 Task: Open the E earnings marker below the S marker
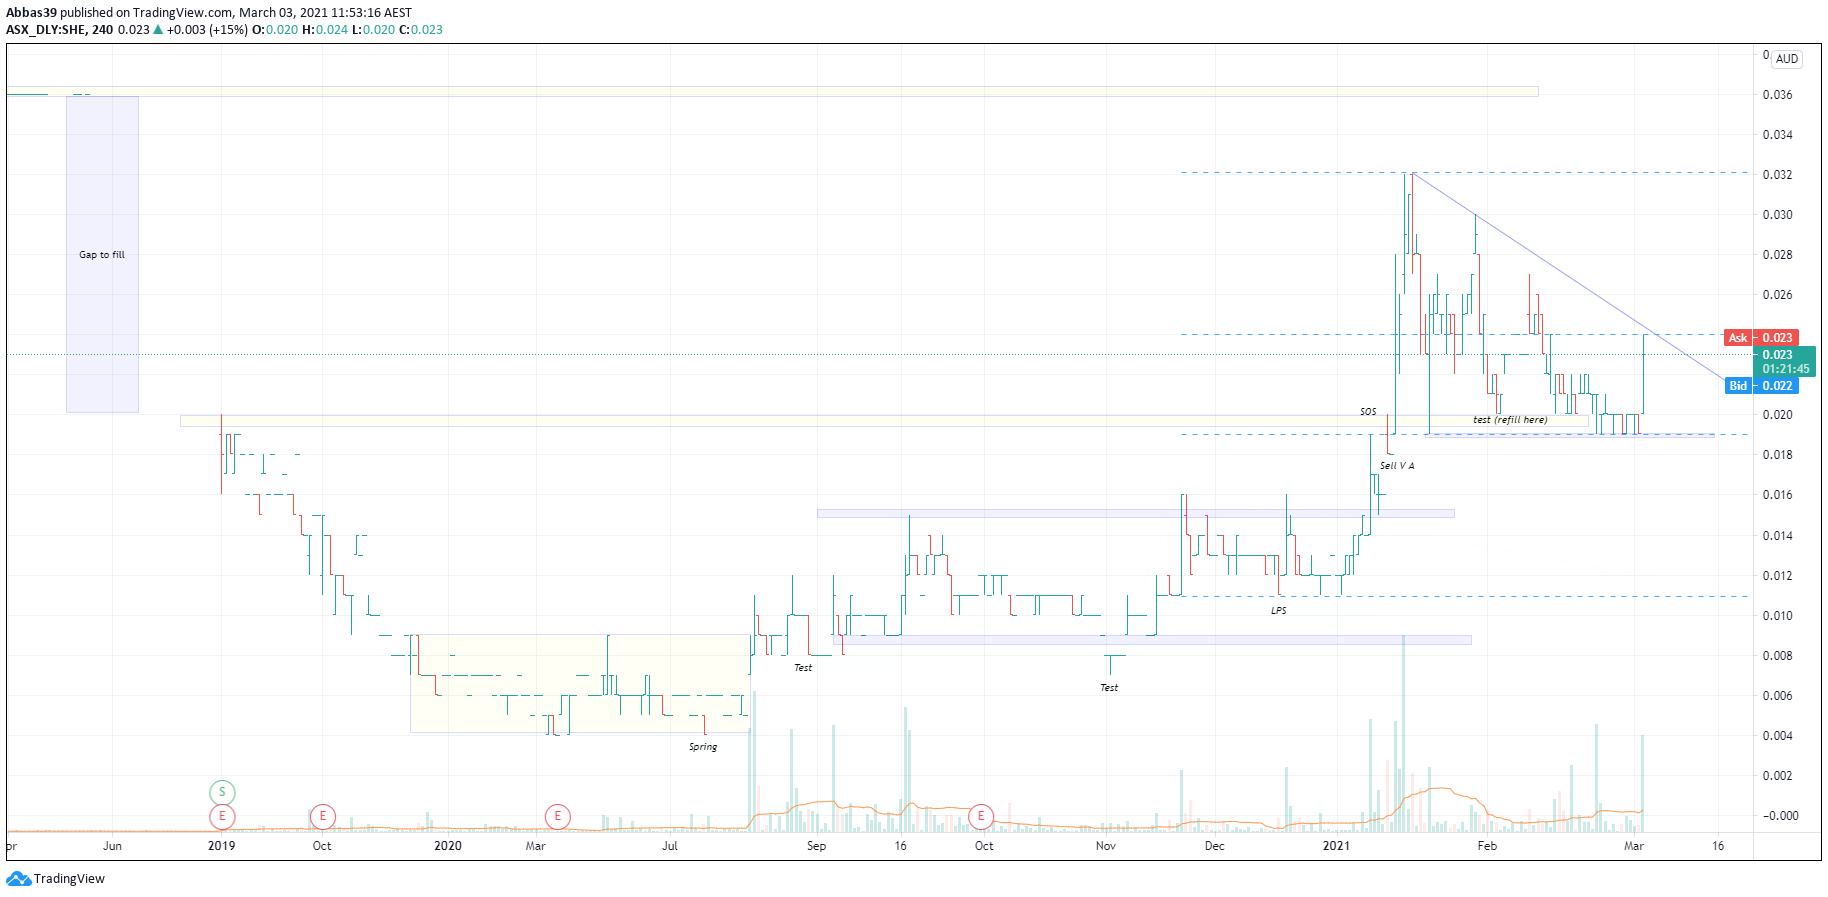tap(222, 816)
